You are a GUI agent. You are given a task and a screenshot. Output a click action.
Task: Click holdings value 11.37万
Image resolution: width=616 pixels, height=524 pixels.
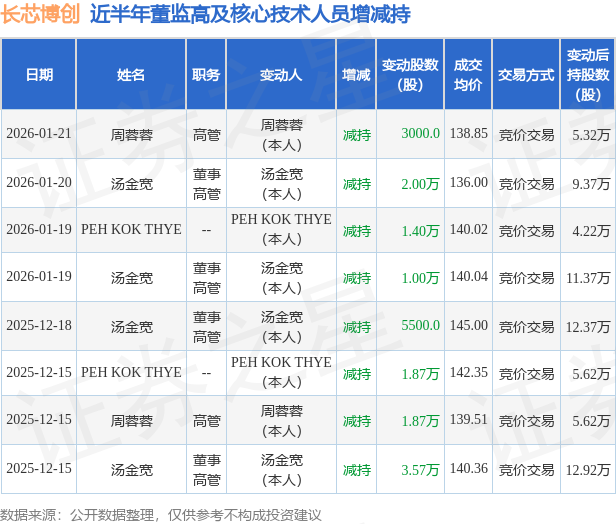coord(588,278)
